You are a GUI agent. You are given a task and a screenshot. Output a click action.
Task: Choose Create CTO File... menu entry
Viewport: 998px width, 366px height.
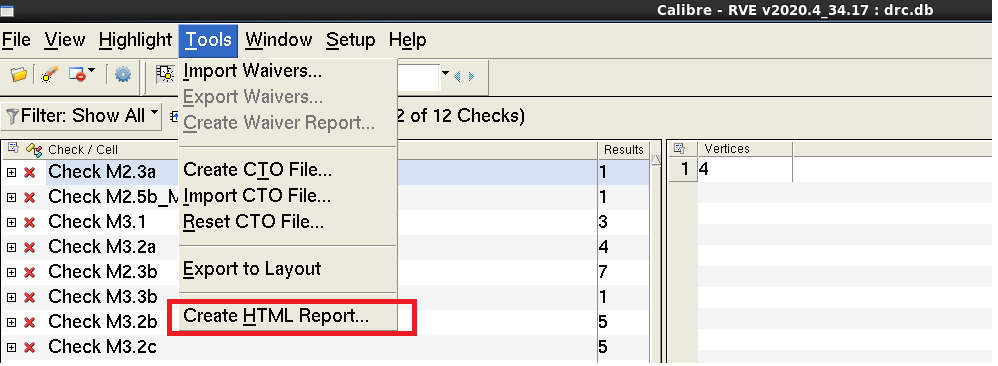coord(288,171)
